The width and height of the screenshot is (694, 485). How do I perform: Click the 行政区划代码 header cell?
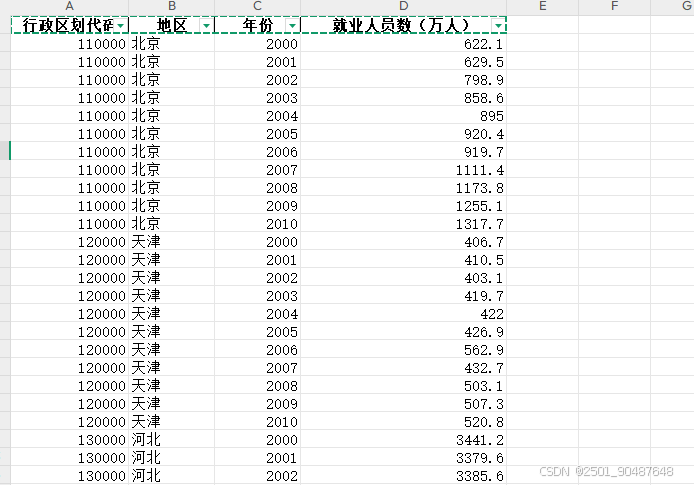click(69, 25)
